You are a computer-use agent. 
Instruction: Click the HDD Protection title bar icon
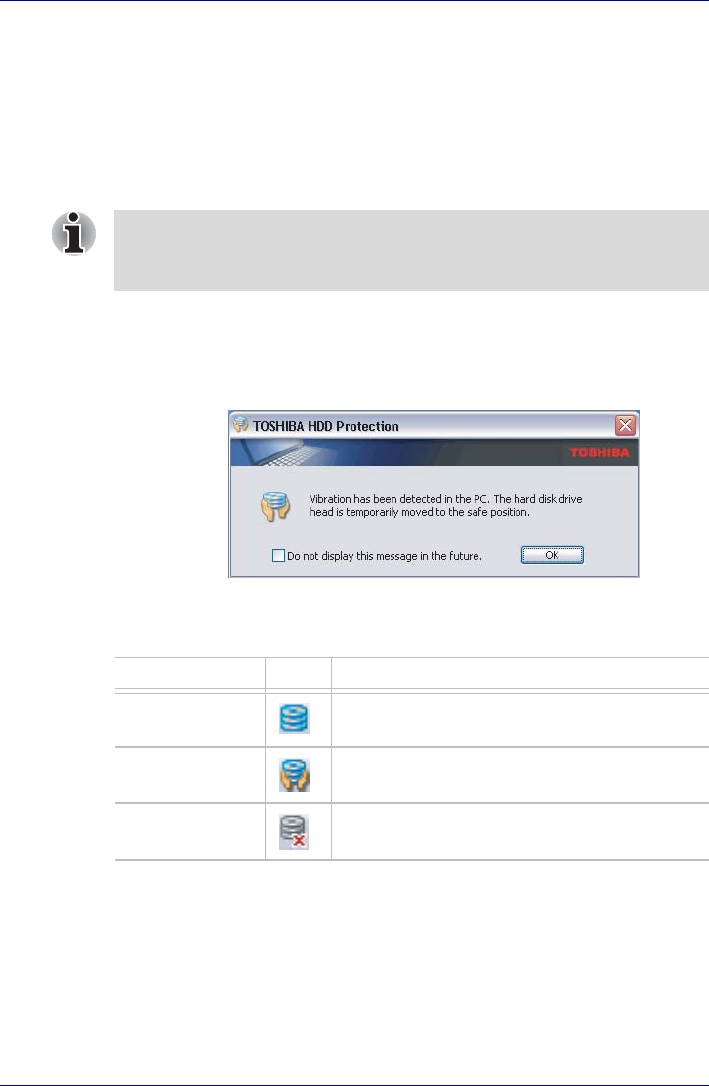(240, 425)
